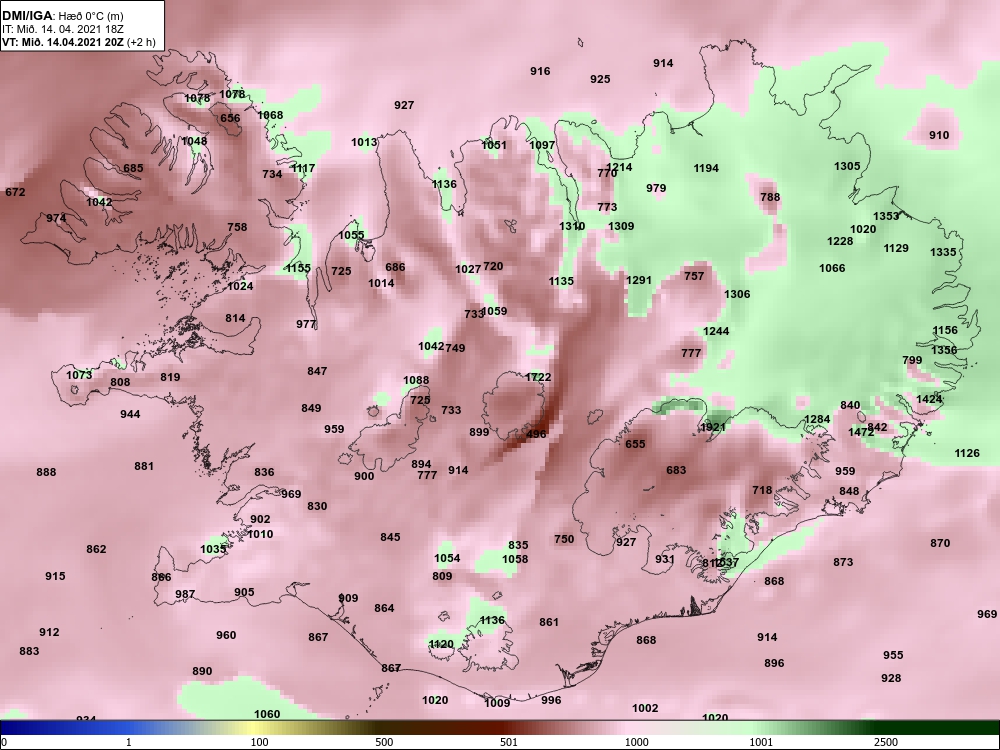
Task: Click the value 1424 on the east coast
Action: [x=929, y=399]
